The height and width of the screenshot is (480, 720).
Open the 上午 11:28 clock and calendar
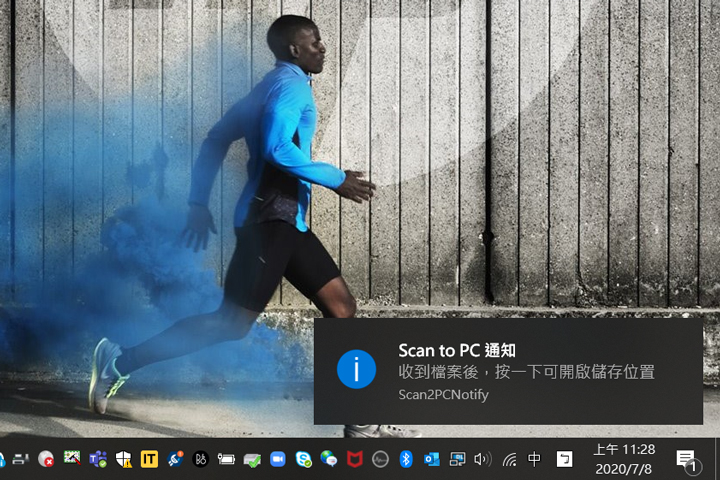[624, 459]
